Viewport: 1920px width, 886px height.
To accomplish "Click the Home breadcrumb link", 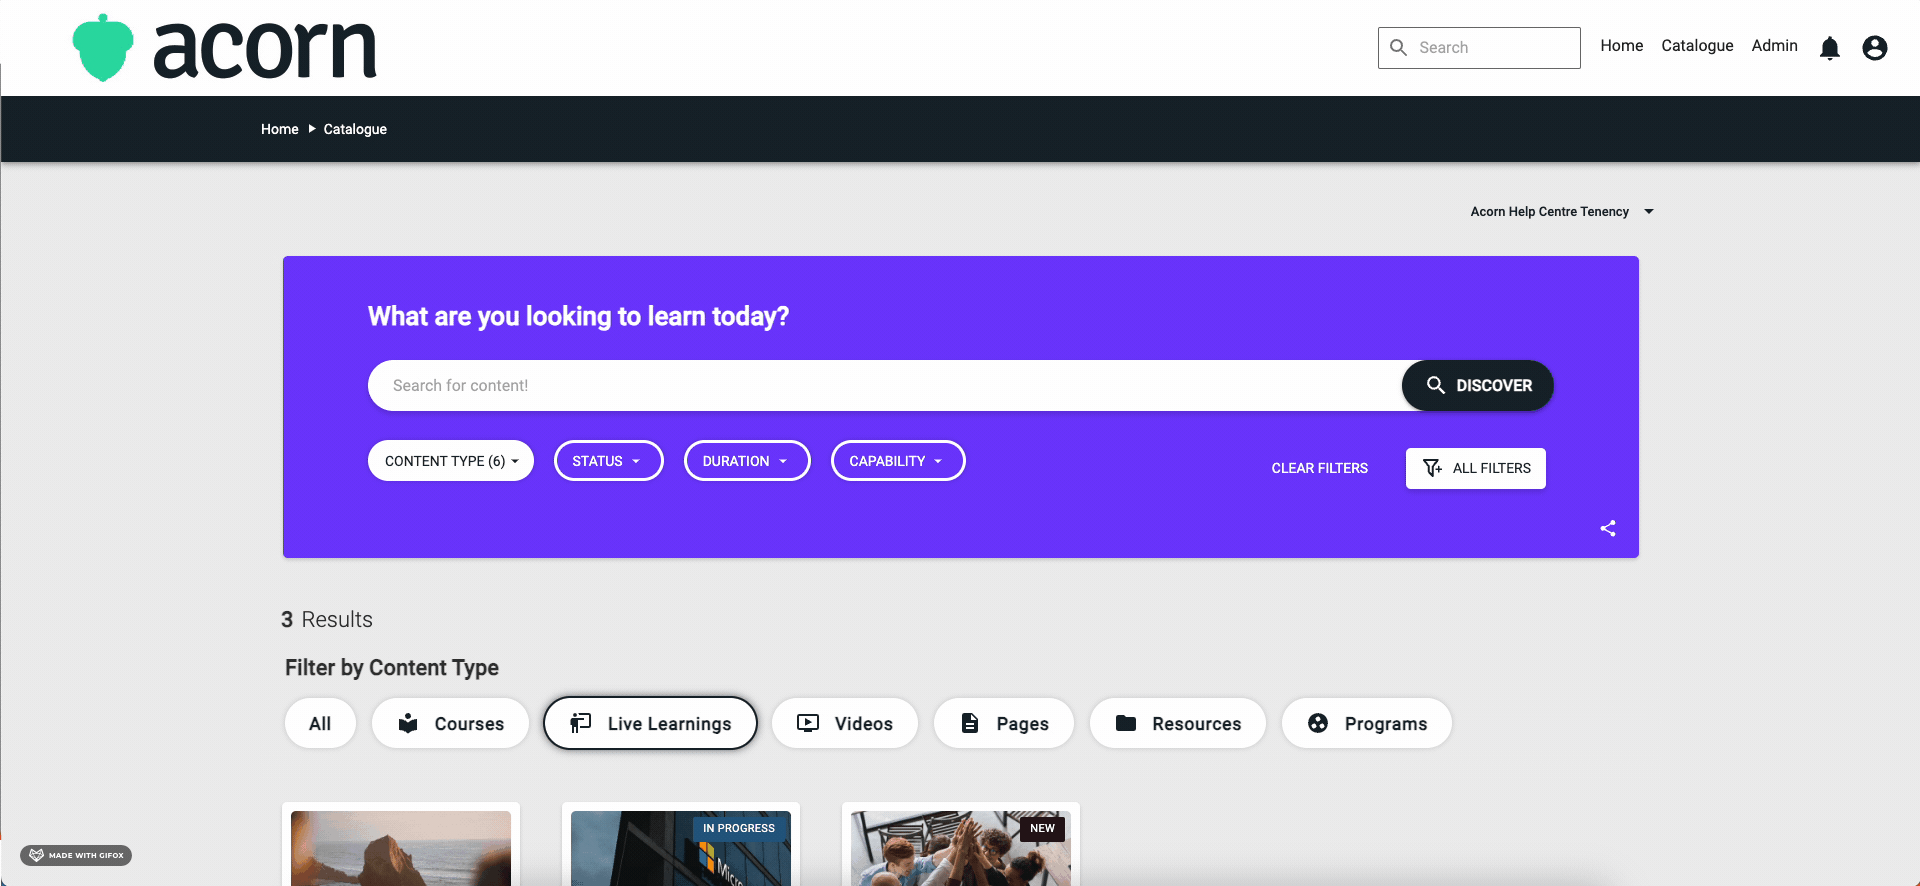I will (x=280, y=129).
